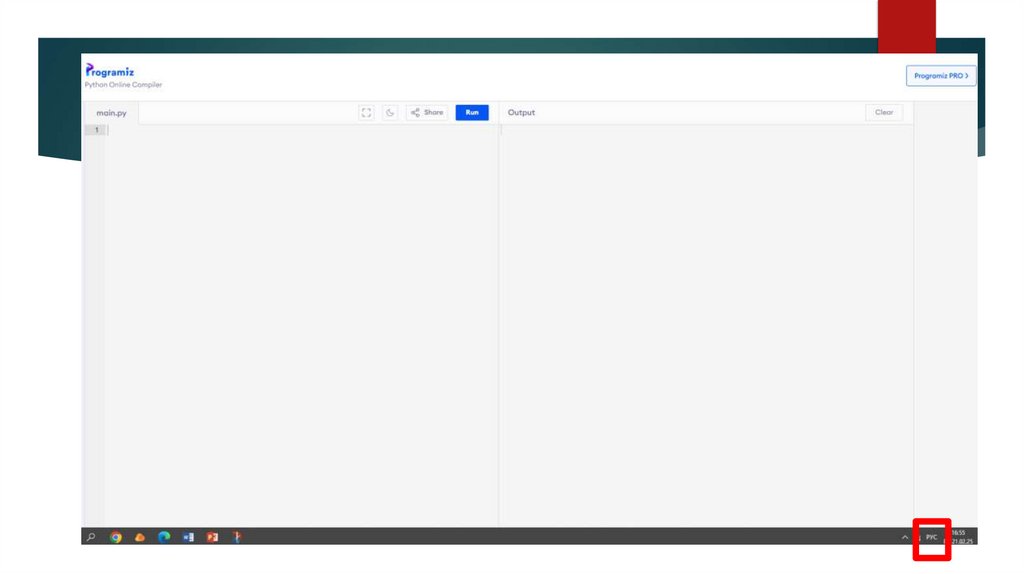1024x574 pixels.
Task: Click the Programiz logo
Action: (x=110, y=71)
